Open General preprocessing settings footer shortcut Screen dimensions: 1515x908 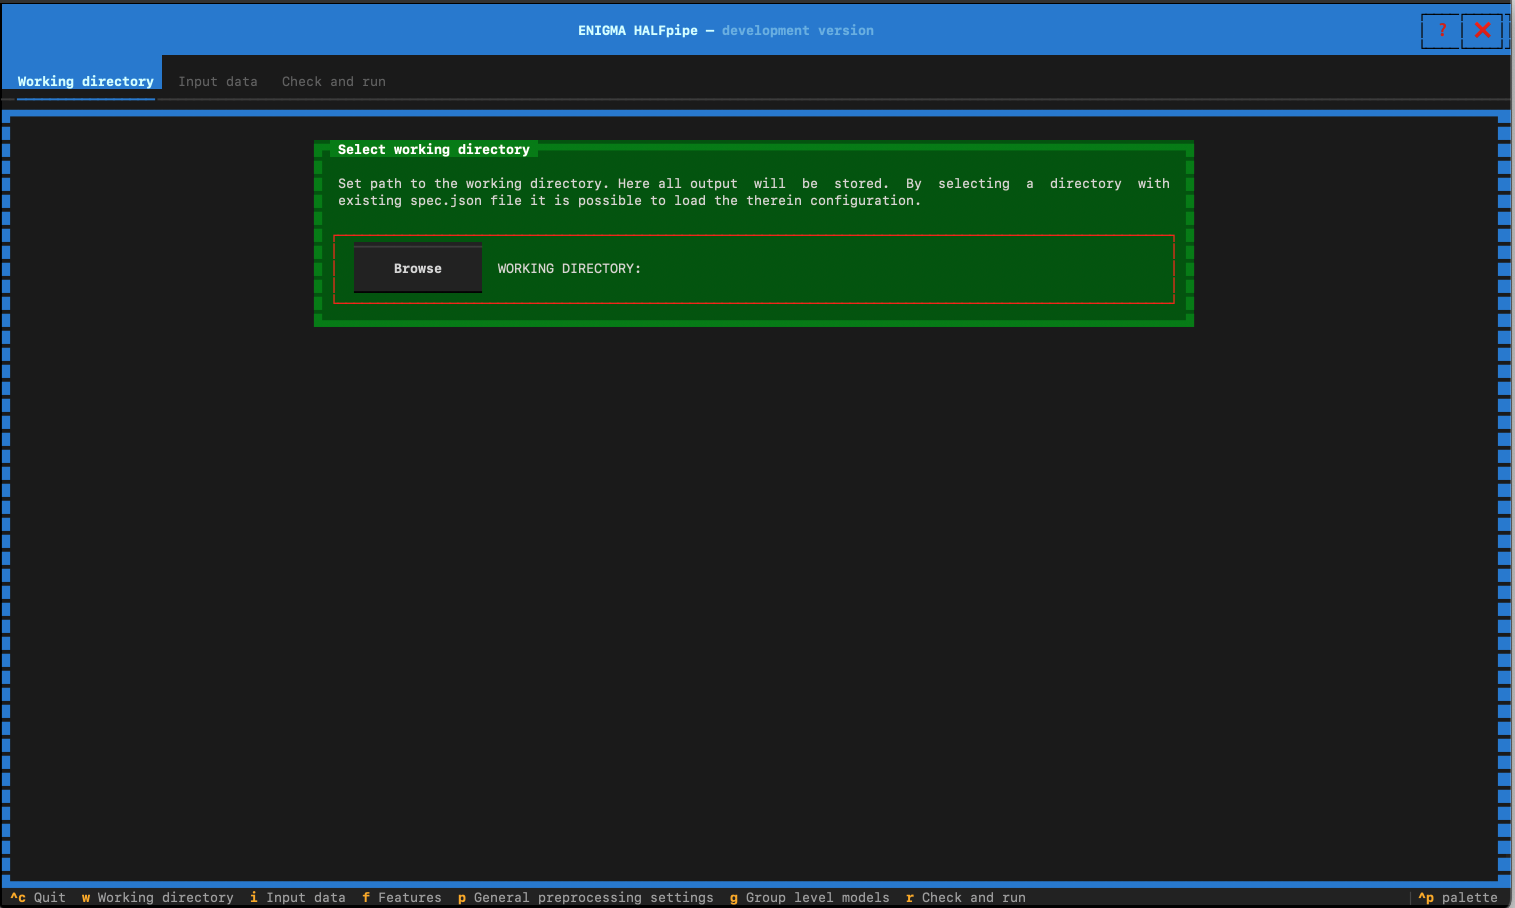(586, 897)
